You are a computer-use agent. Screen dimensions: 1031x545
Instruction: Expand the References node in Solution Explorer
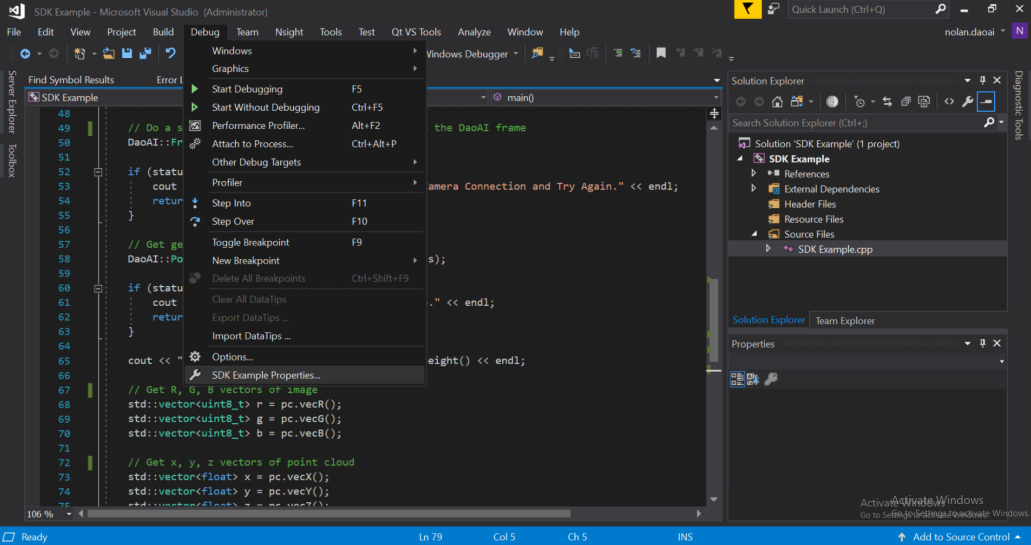754,174
